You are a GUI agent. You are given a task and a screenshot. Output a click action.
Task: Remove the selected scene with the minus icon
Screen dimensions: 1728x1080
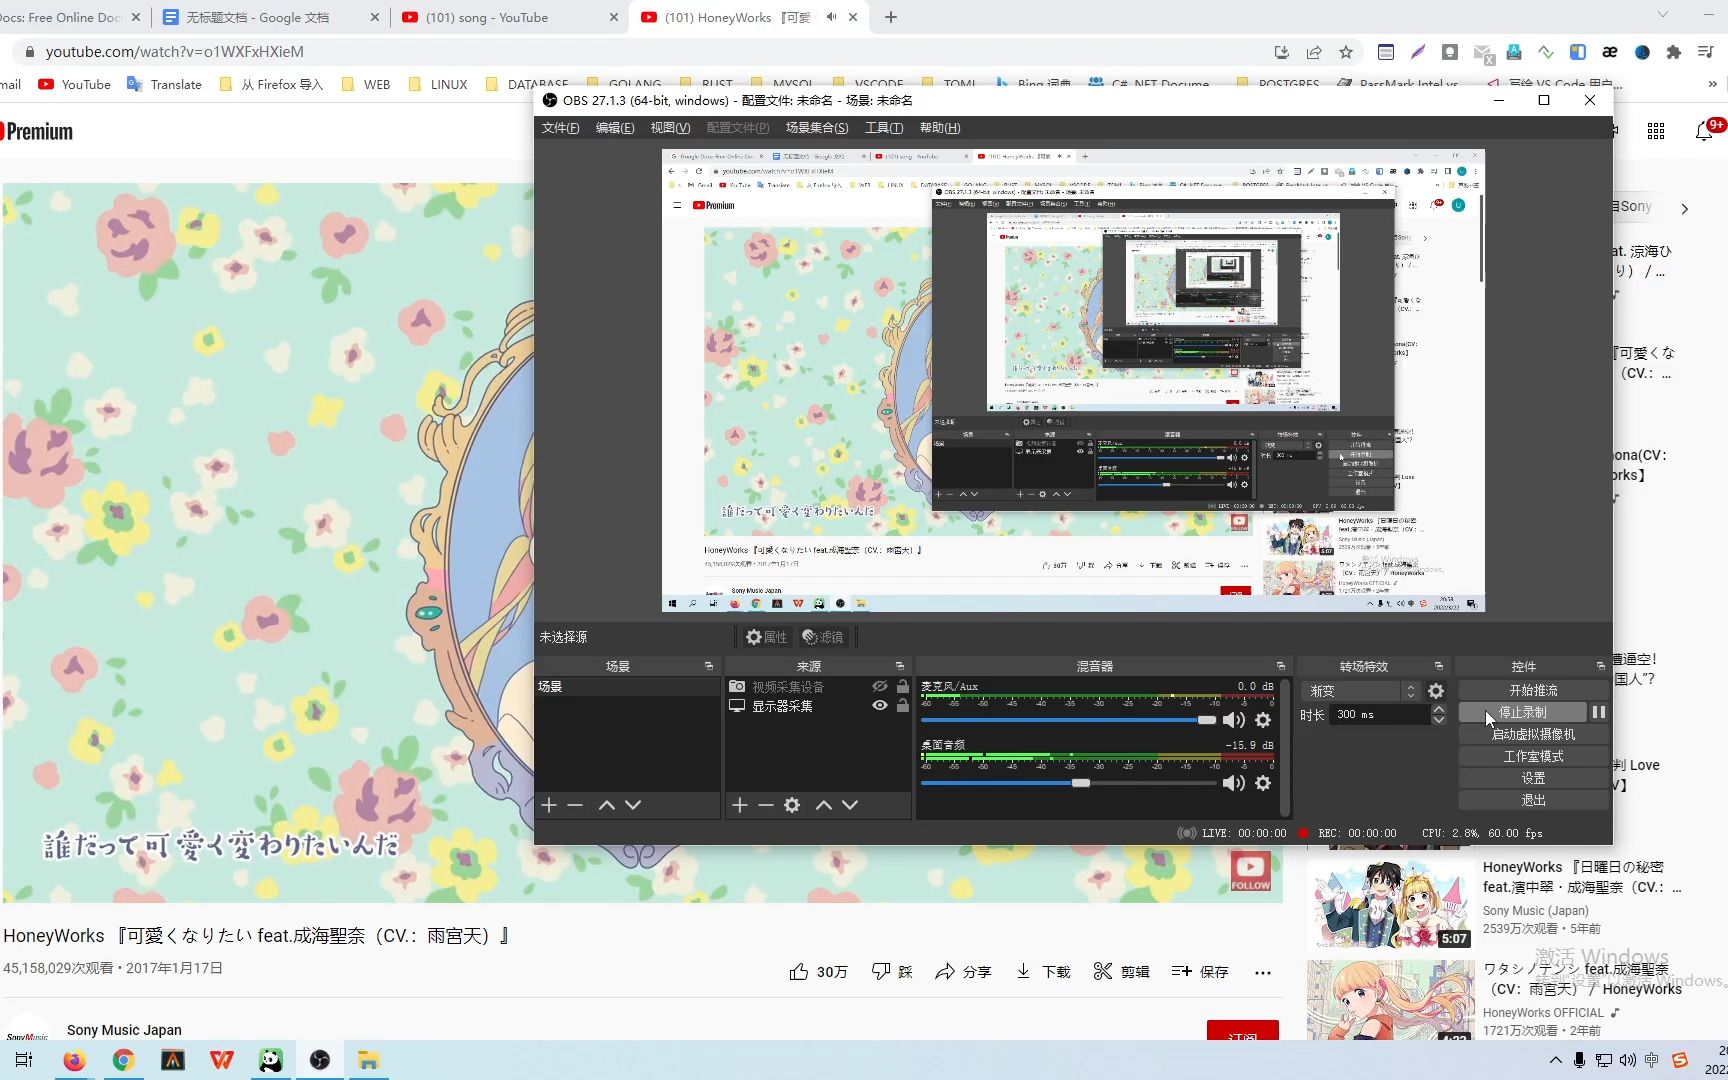[x=575, y=805]
